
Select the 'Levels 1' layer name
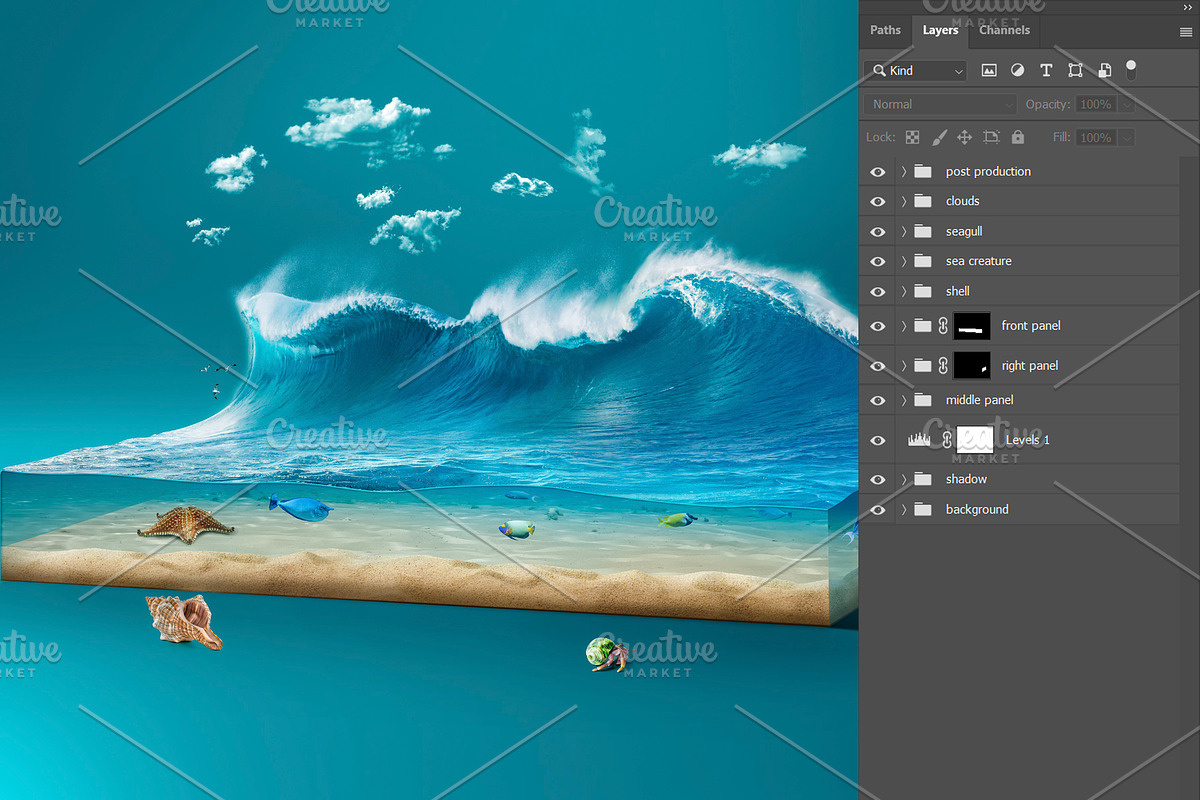pos(1028,440)
